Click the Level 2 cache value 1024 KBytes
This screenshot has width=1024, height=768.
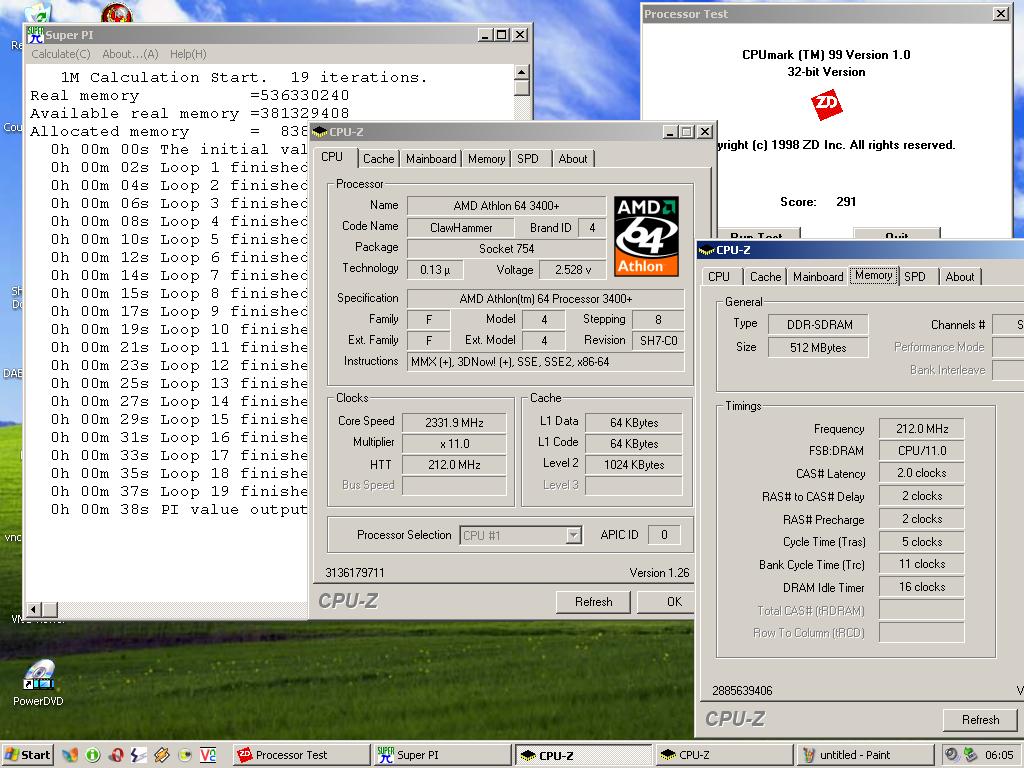(634, 465)
